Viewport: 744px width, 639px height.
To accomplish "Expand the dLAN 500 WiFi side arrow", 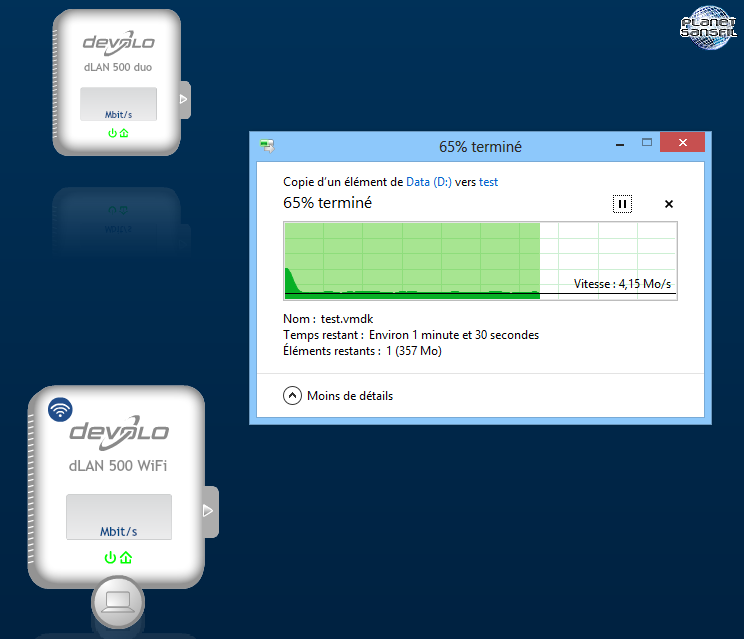I will click(210, 511).
